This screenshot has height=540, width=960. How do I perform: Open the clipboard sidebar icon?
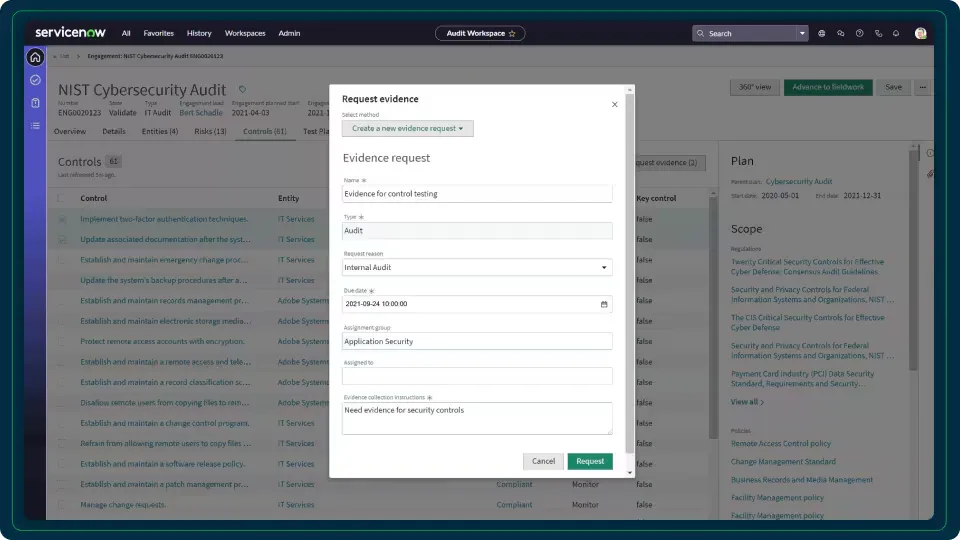coord(35,103)
